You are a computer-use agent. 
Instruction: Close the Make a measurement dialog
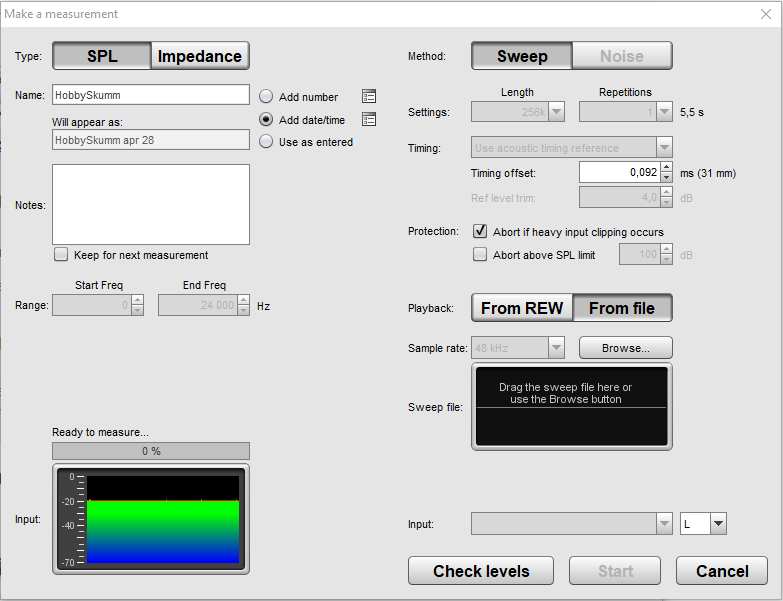[x=766, y=14]
